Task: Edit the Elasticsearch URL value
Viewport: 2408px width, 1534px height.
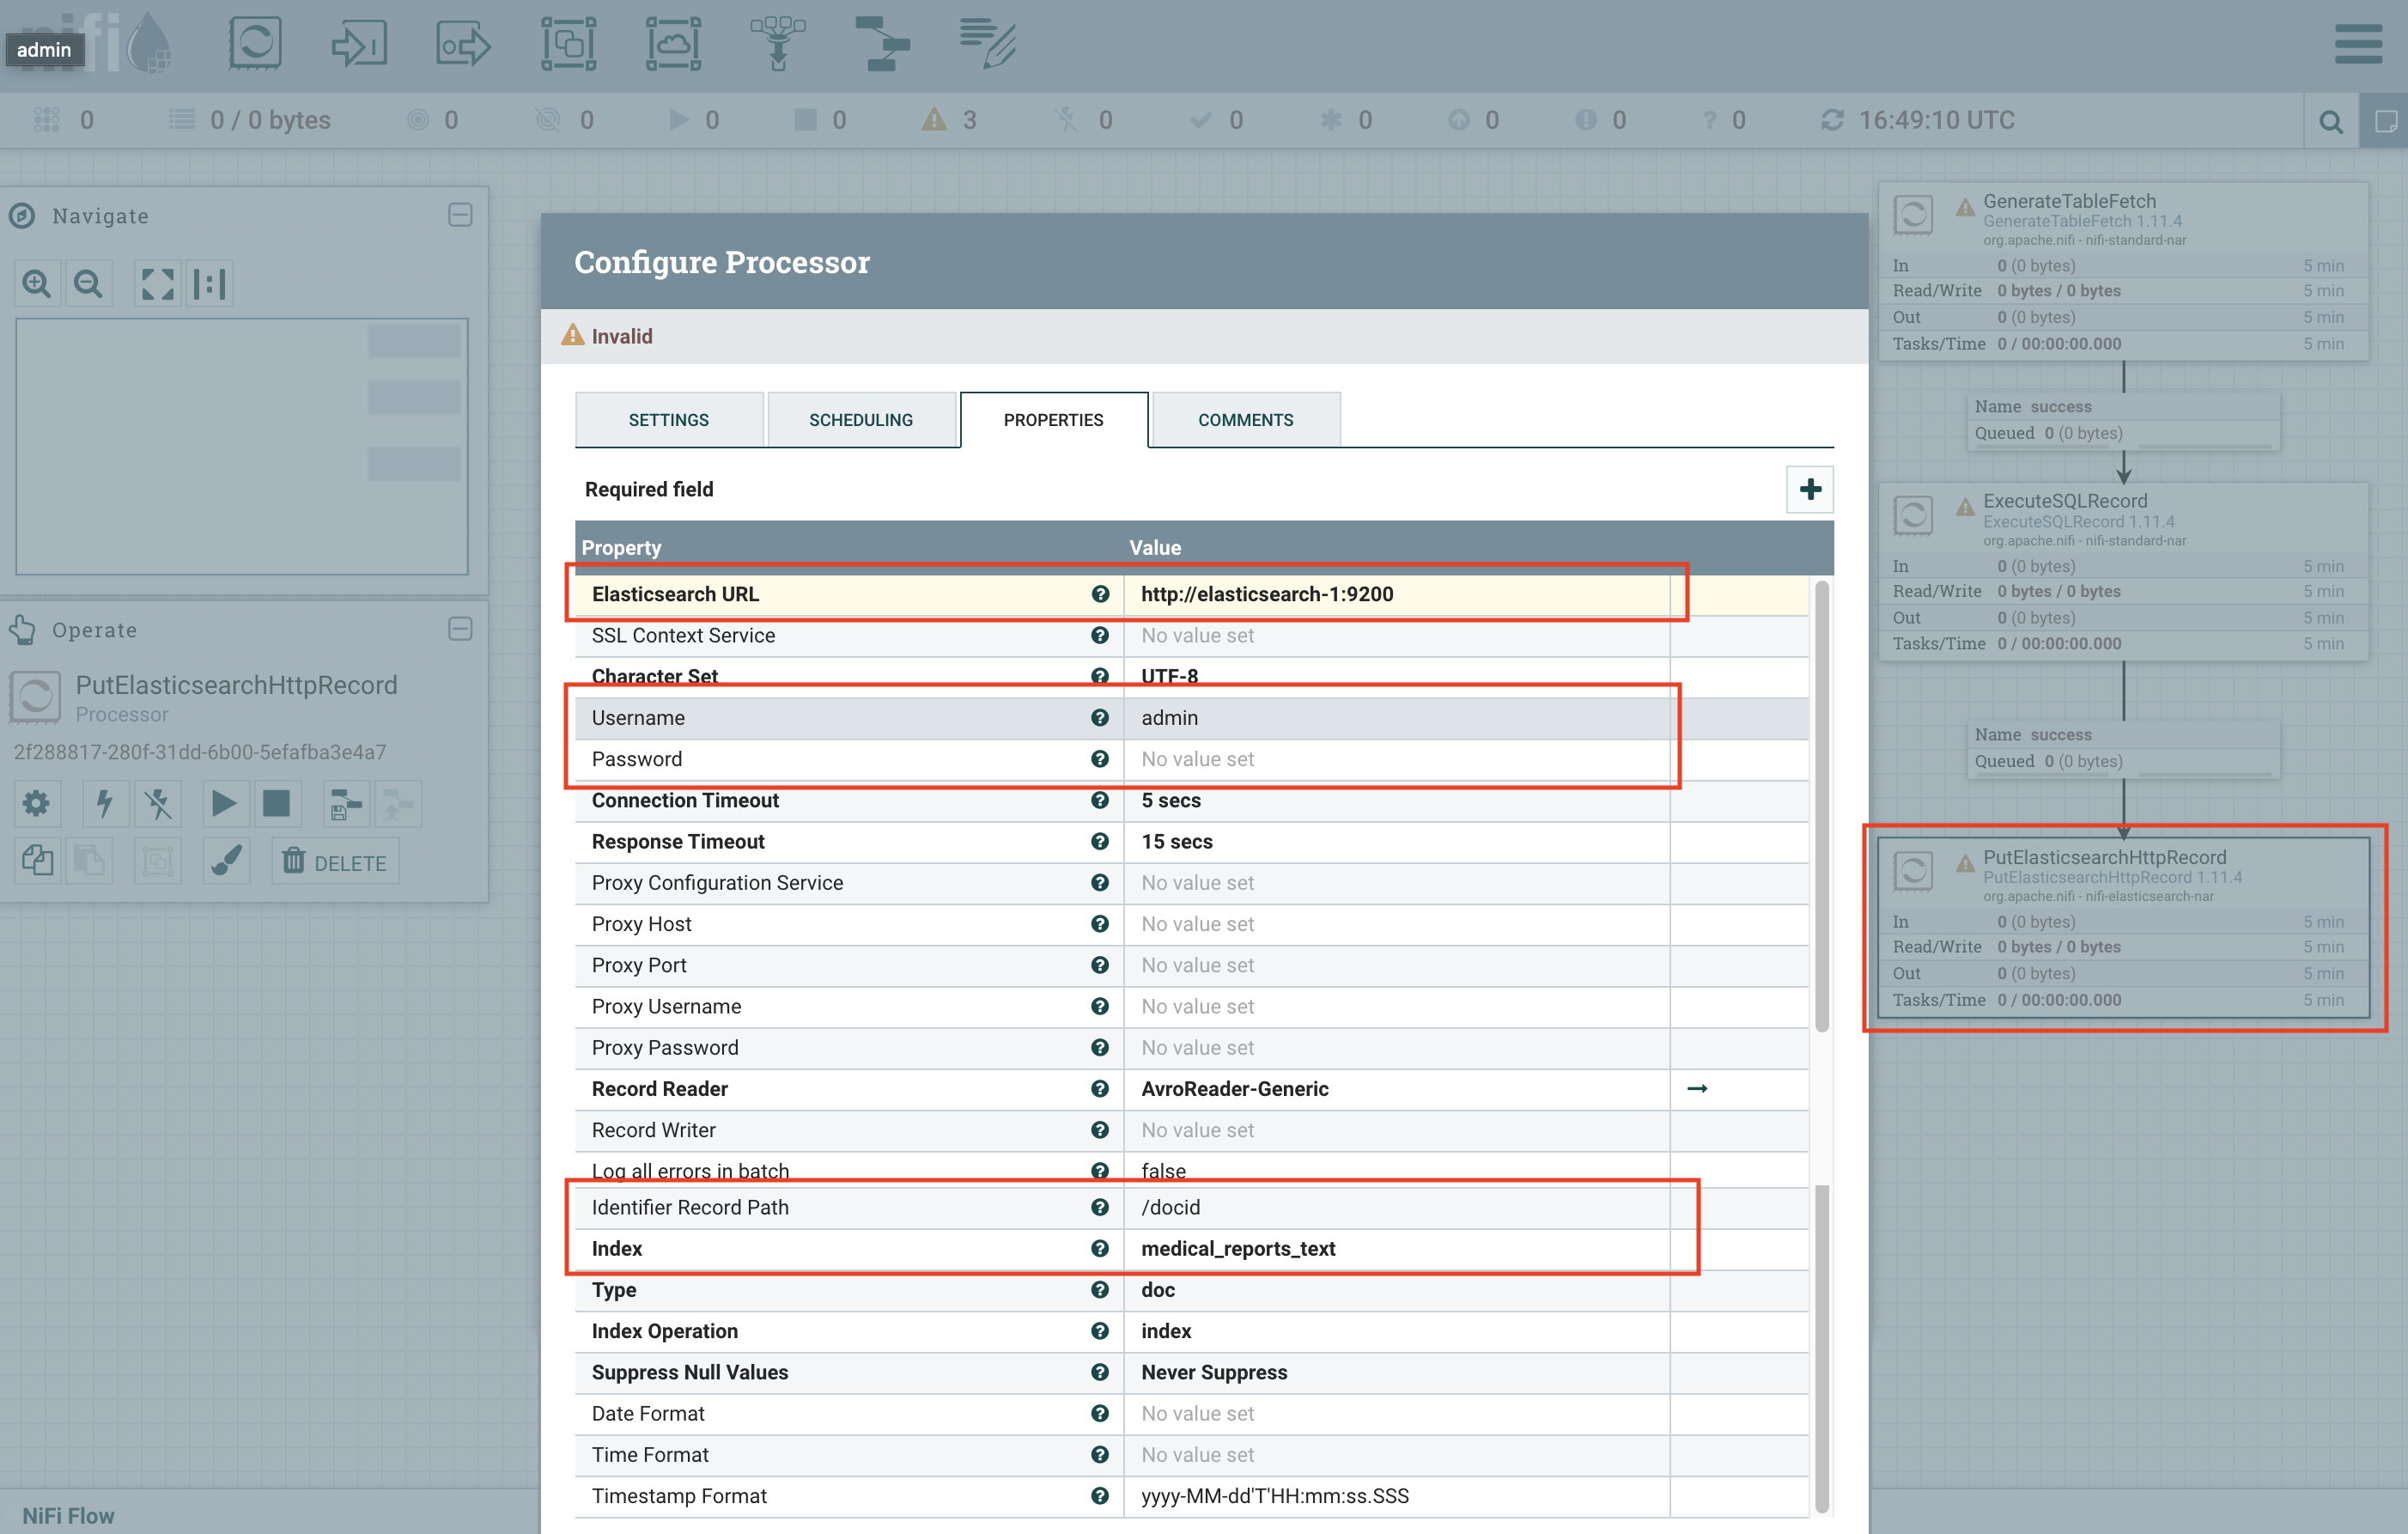Action: (x=1397, y=594)
